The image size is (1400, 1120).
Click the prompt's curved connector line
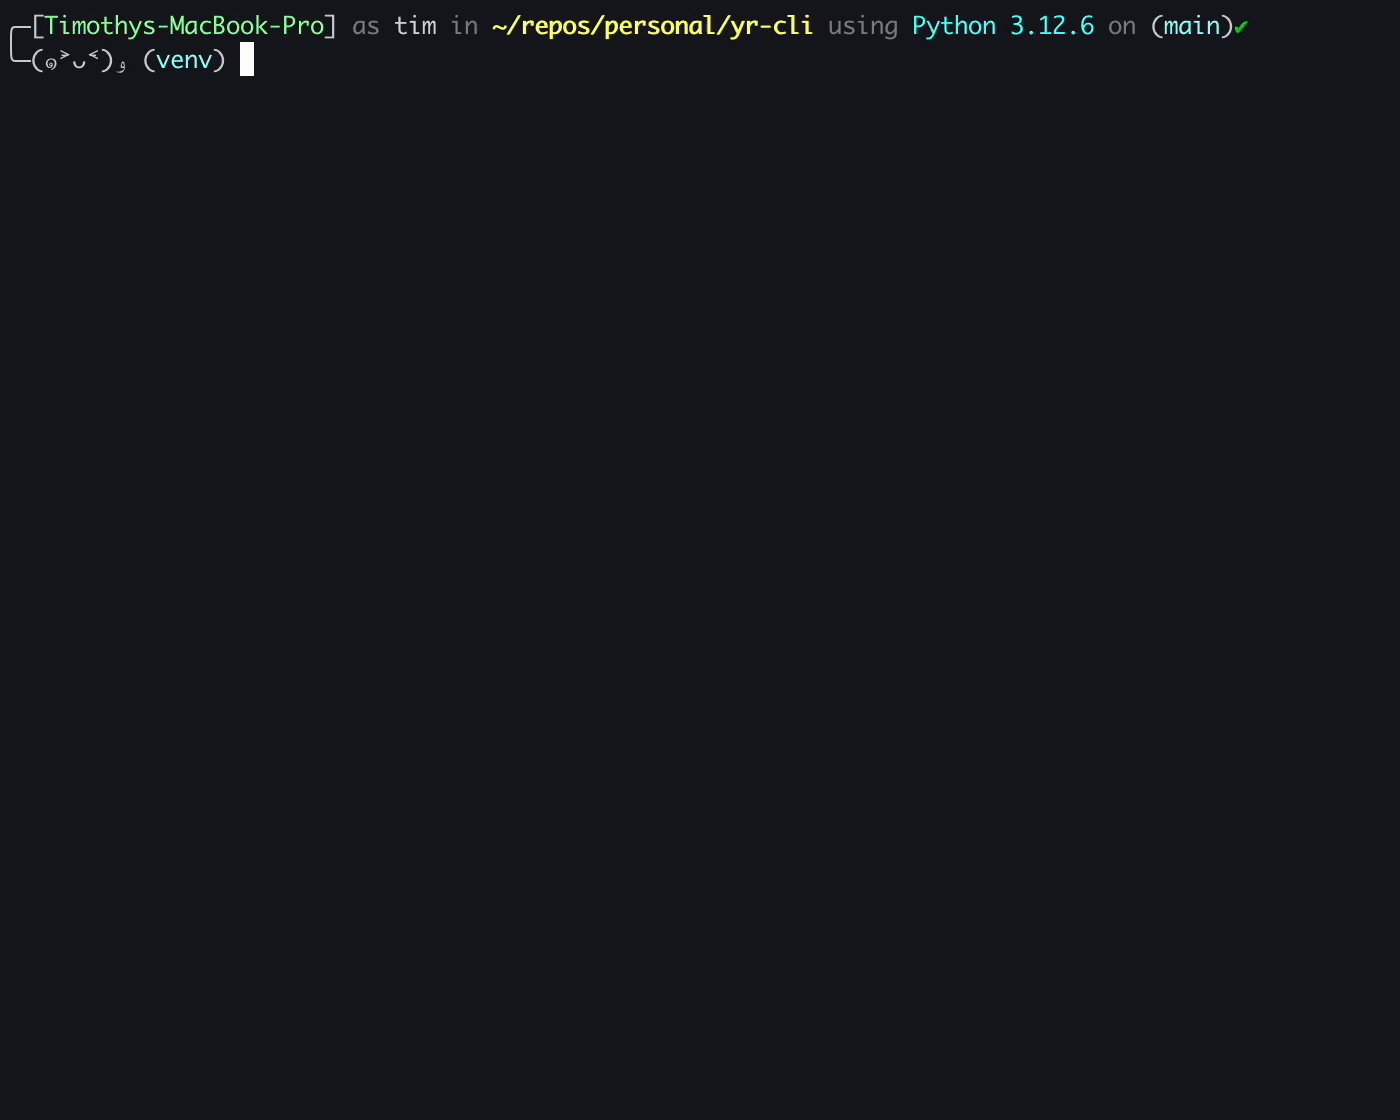point(19,44)
